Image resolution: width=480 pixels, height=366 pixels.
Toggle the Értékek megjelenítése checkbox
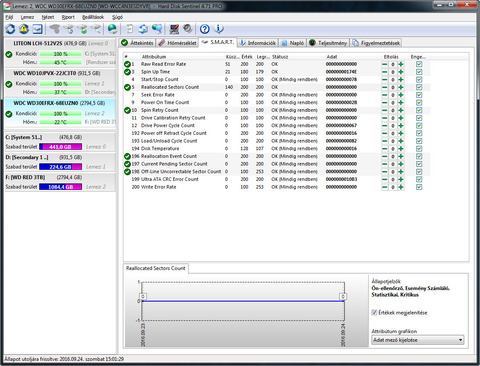pyautogui.click(x=374, y=313)
